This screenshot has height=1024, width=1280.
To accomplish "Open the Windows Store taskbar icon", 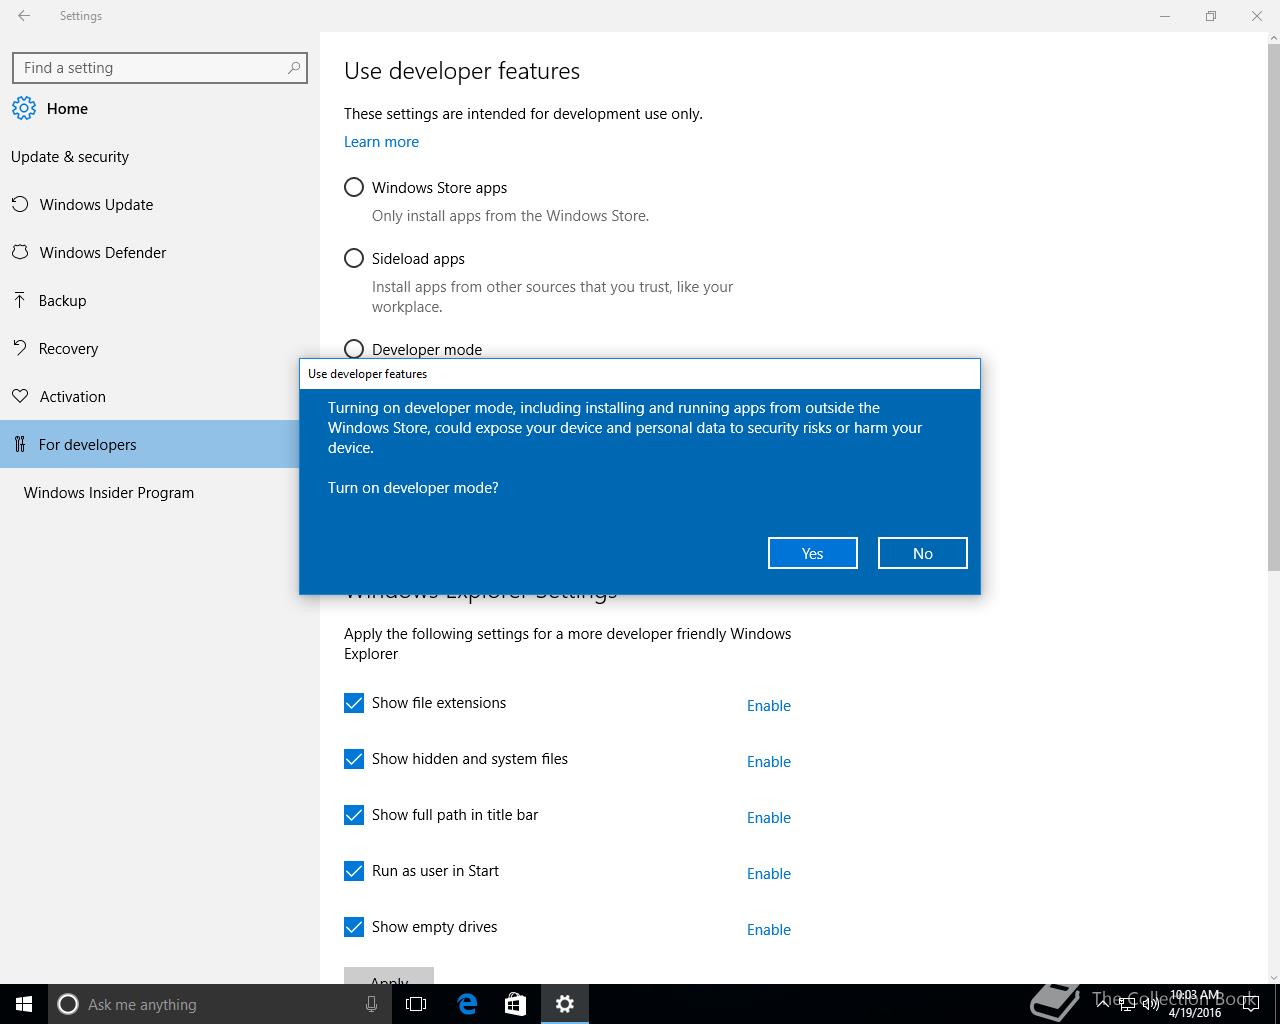I will pos(515,1004).
